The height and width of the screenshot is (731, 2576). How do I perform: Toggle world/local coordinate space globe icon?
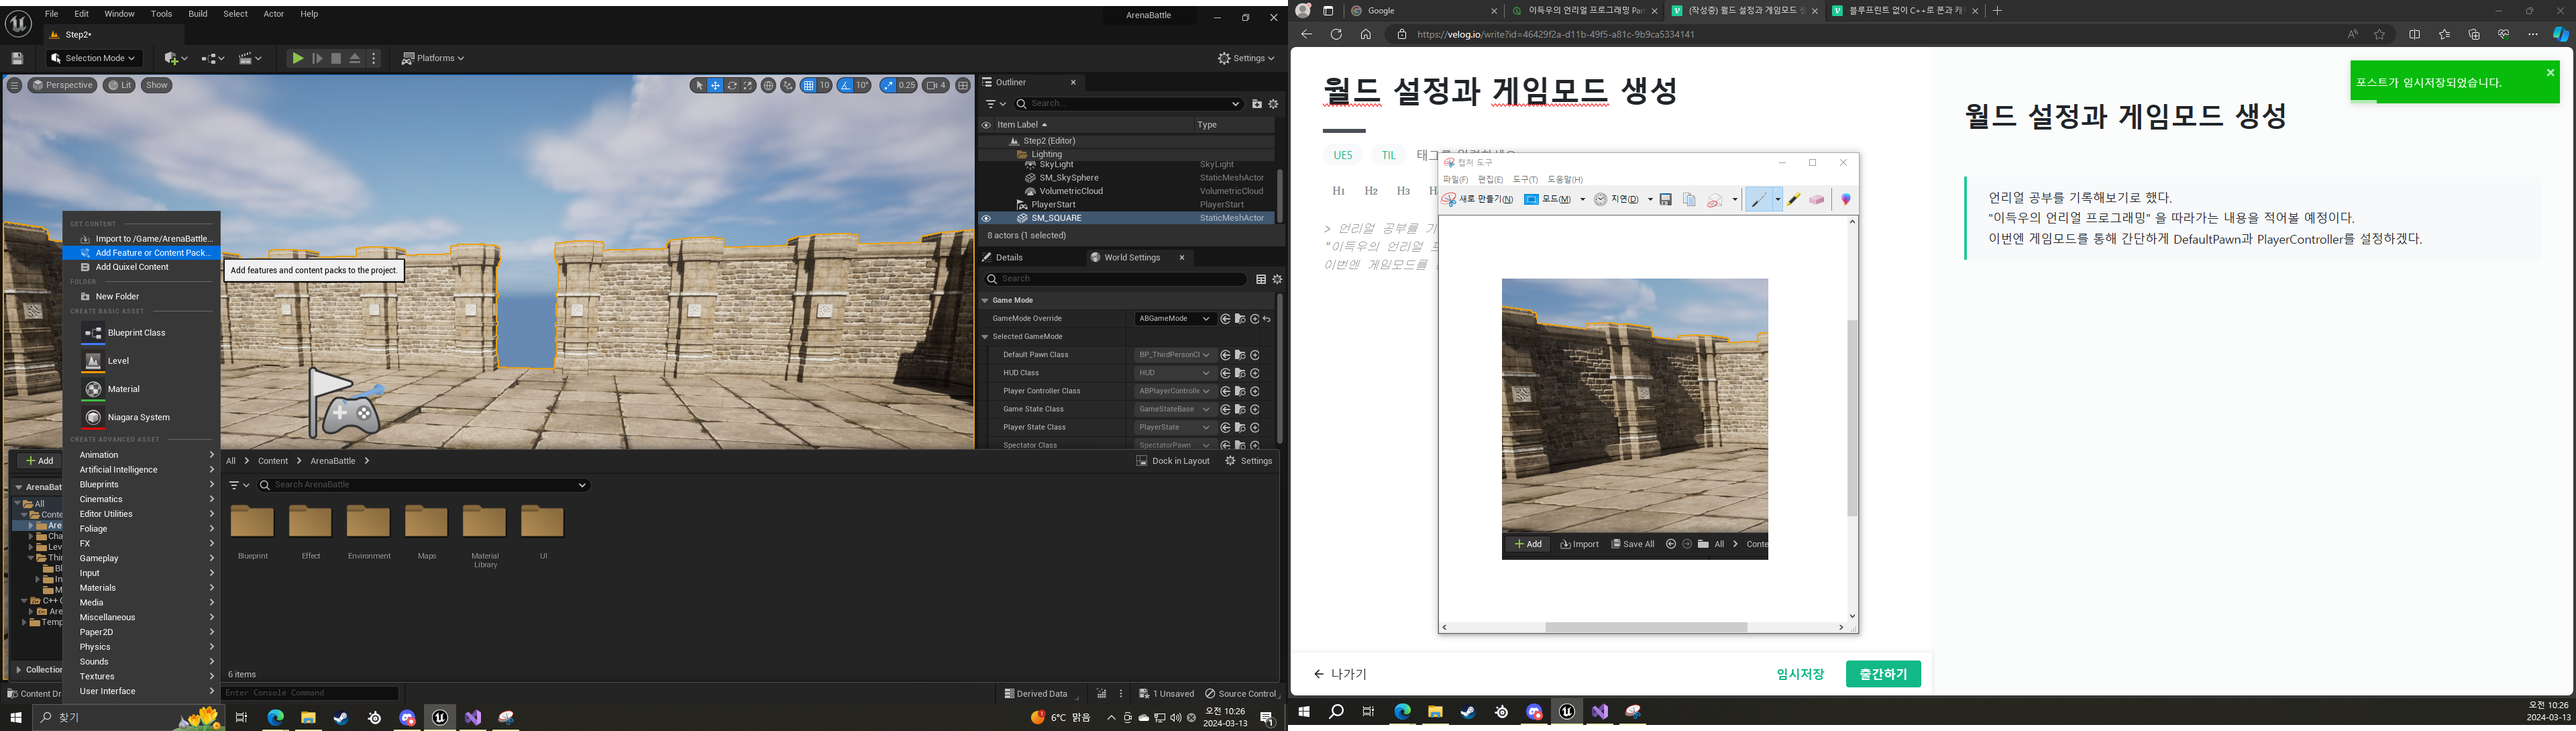coord(768,86)
